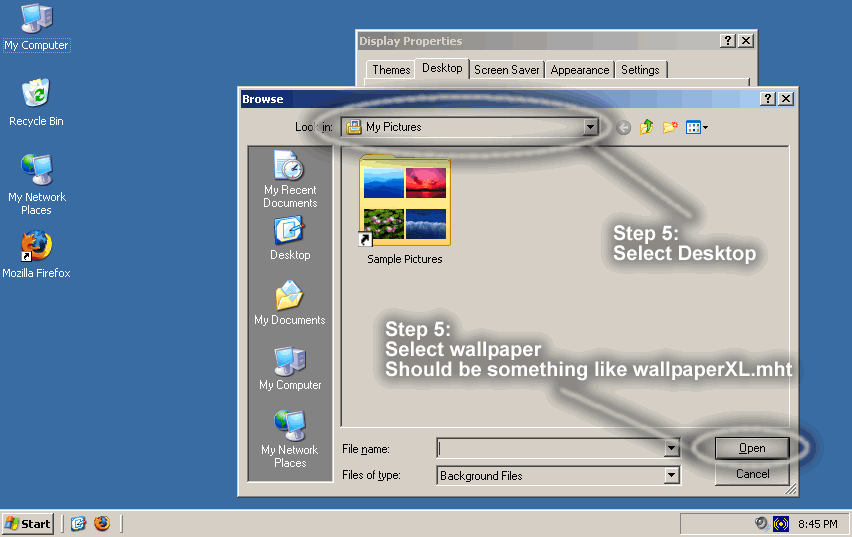Viewport: 852px width, 537px height.
Task: Expand the Files of type dropdown
Action: (x=672, y=476)
